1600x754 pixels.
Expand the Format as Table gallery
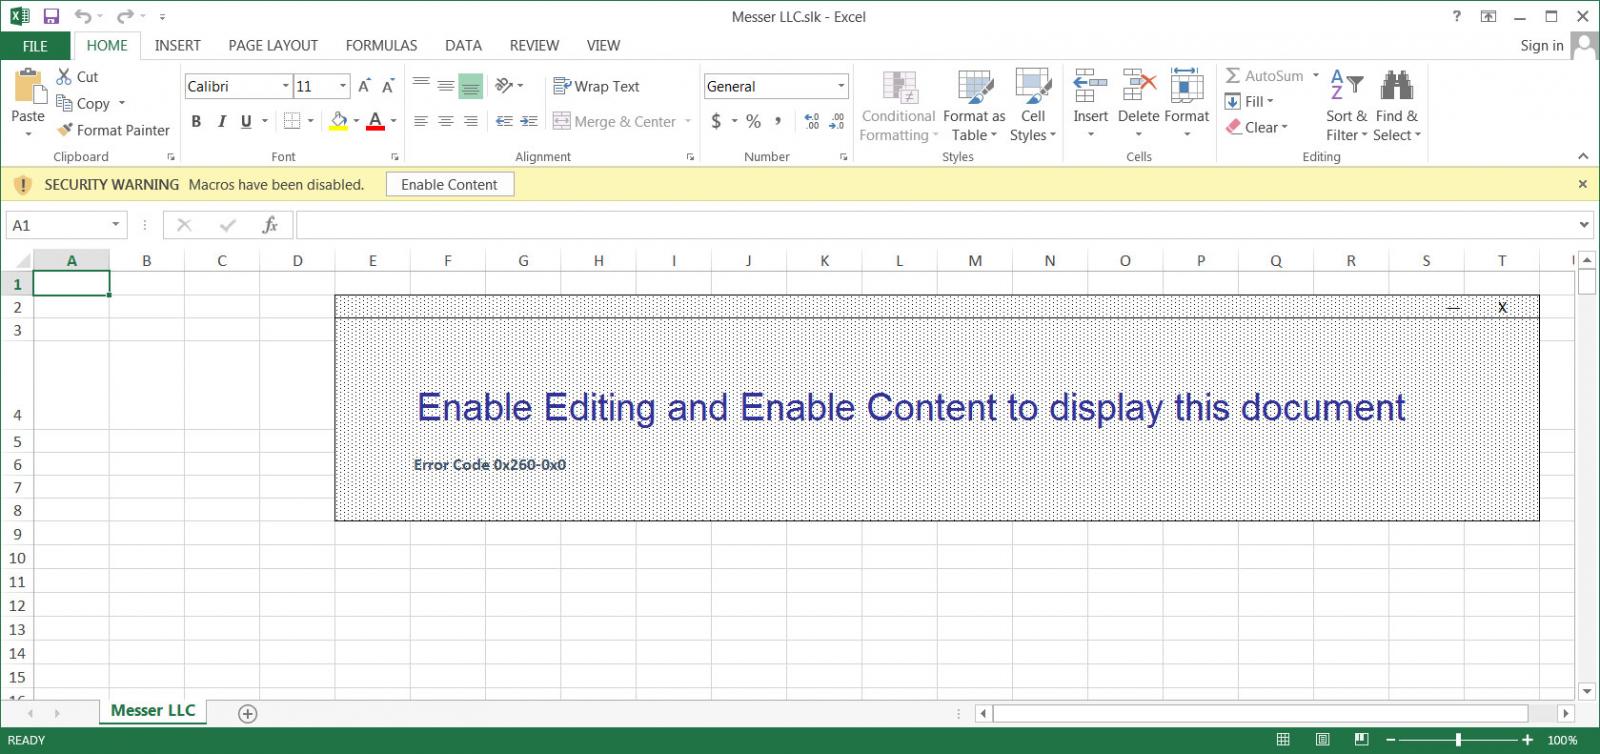pos(974,106)
